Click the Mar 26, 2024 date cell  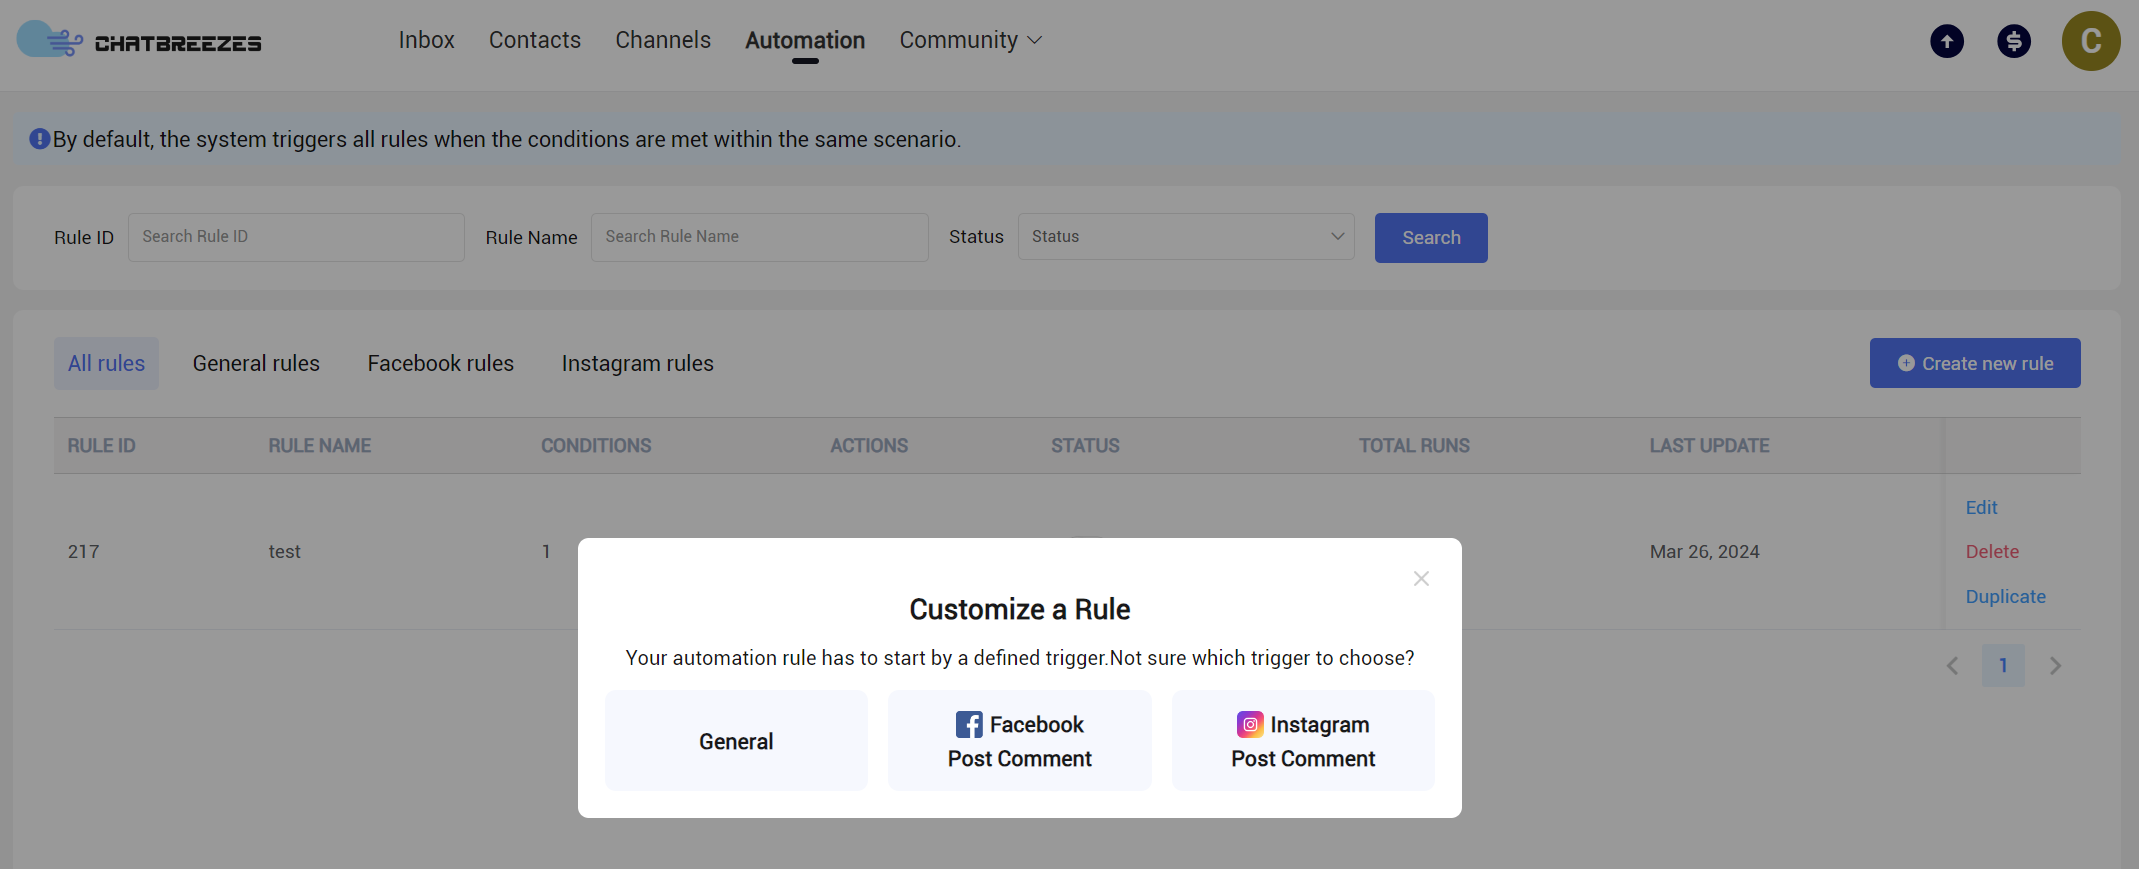point(1704,552)
